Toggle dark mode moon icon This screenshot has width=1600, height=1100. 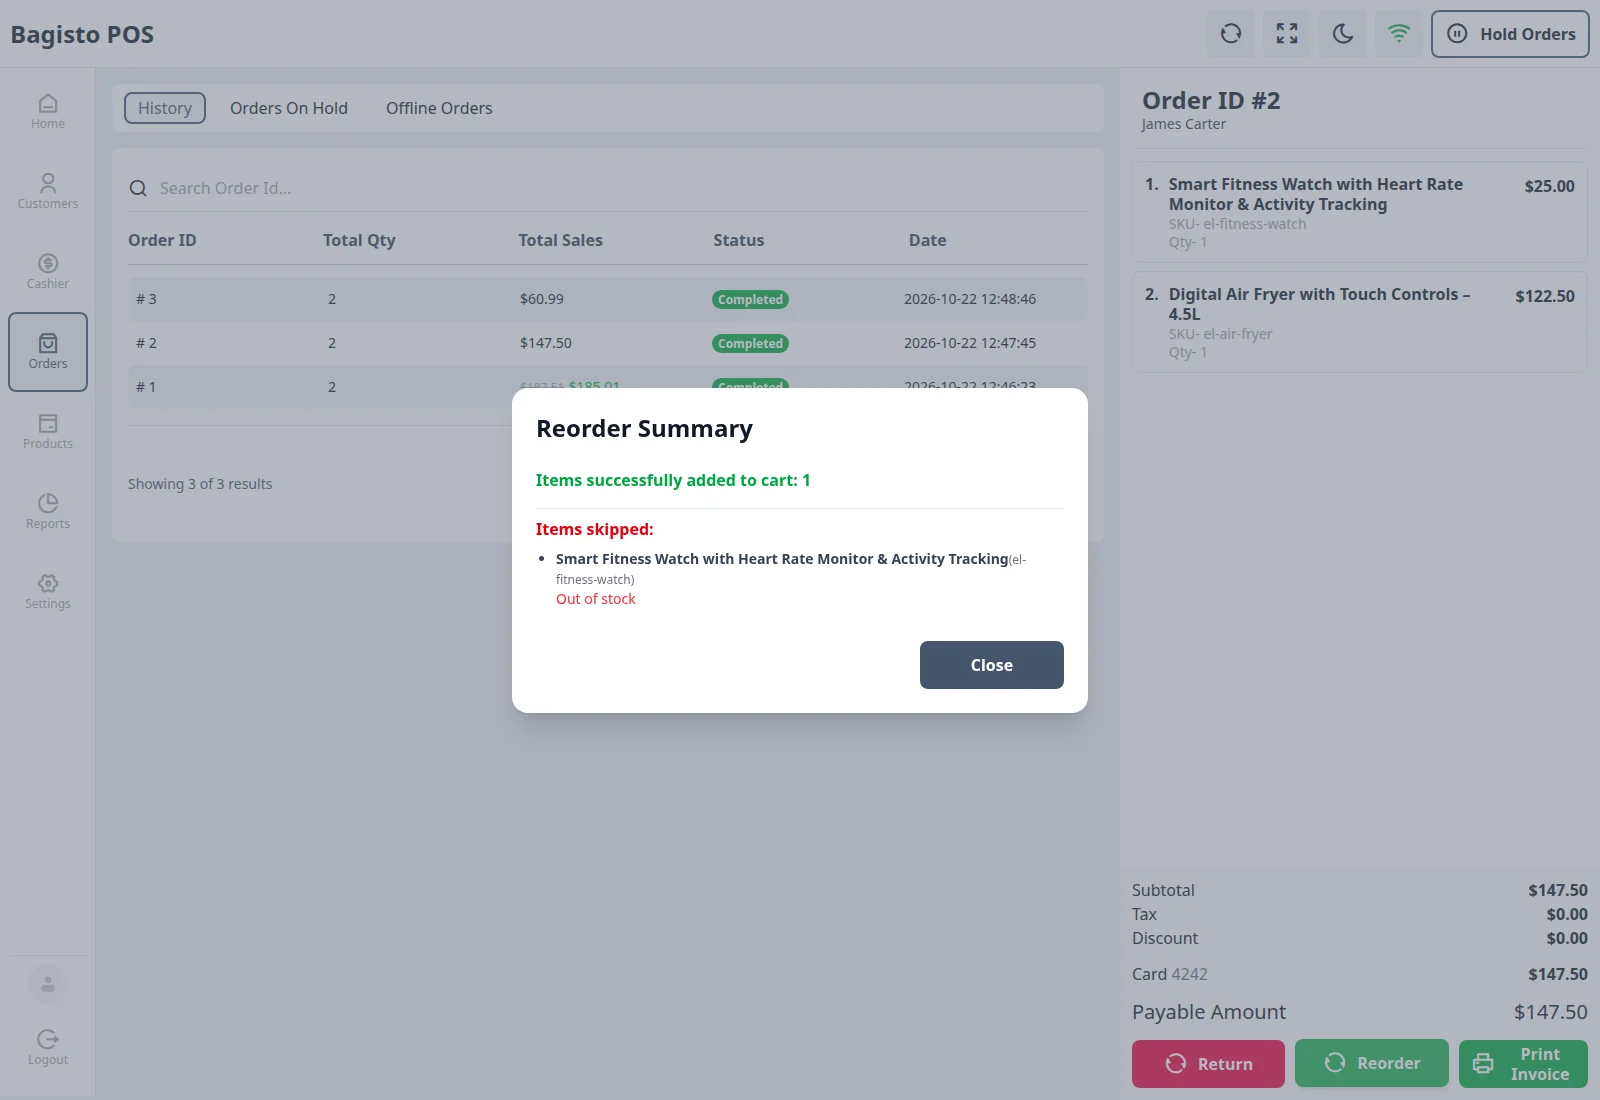coord(1343,34)
